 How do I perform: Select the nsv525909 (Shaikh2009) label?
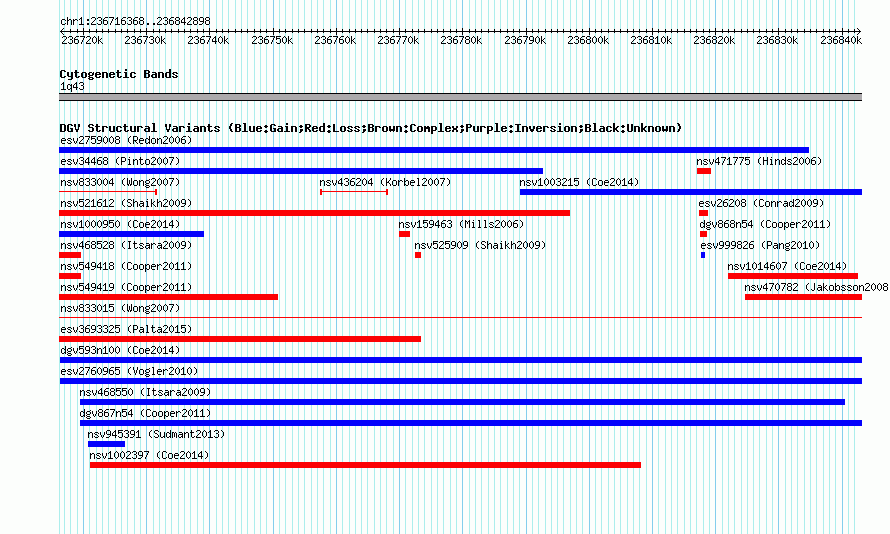(480, 245)
